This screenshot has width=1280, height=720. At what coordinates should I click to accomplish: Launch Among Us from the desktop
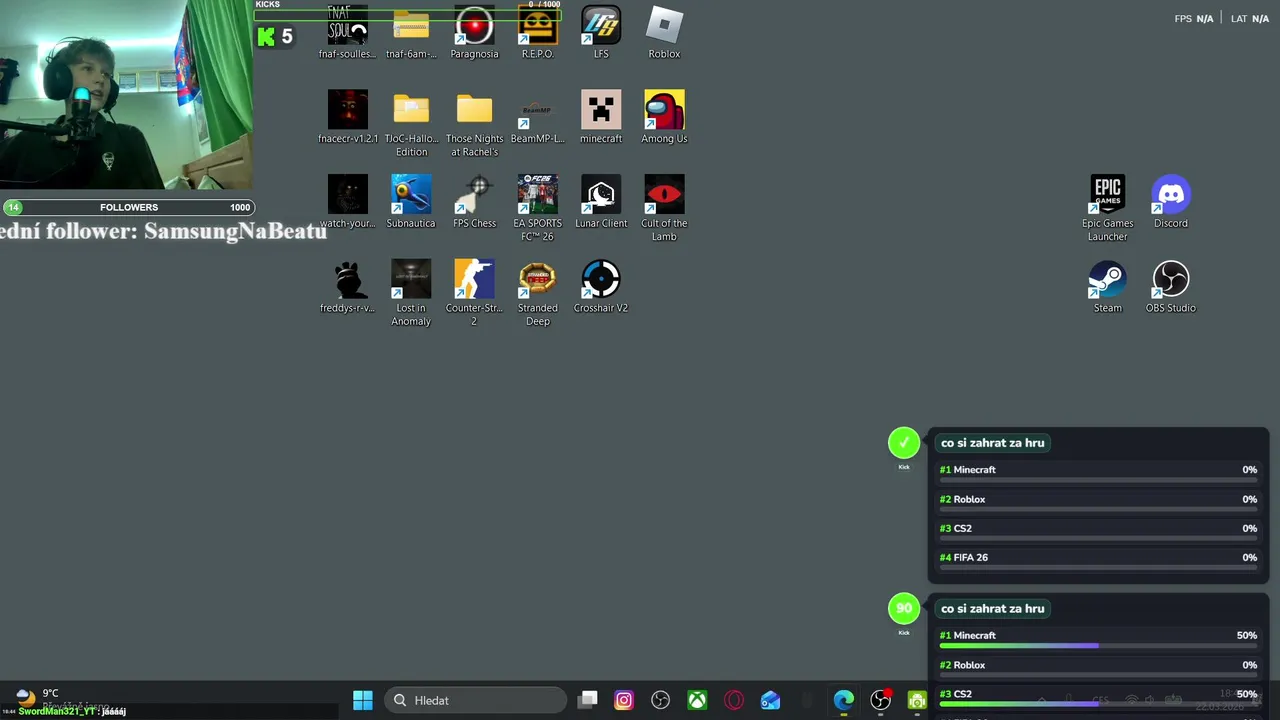[664, 118]
